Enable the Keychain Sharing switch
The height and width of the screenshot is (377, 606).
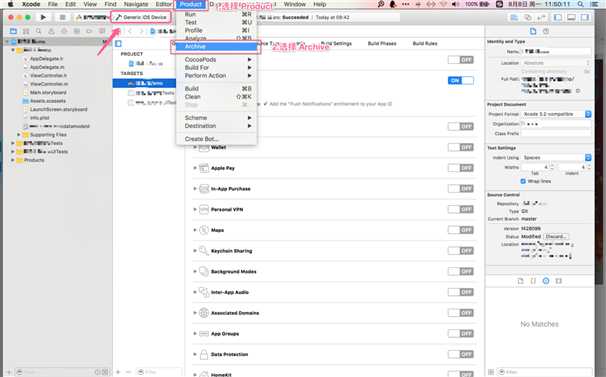click(461, 251)
